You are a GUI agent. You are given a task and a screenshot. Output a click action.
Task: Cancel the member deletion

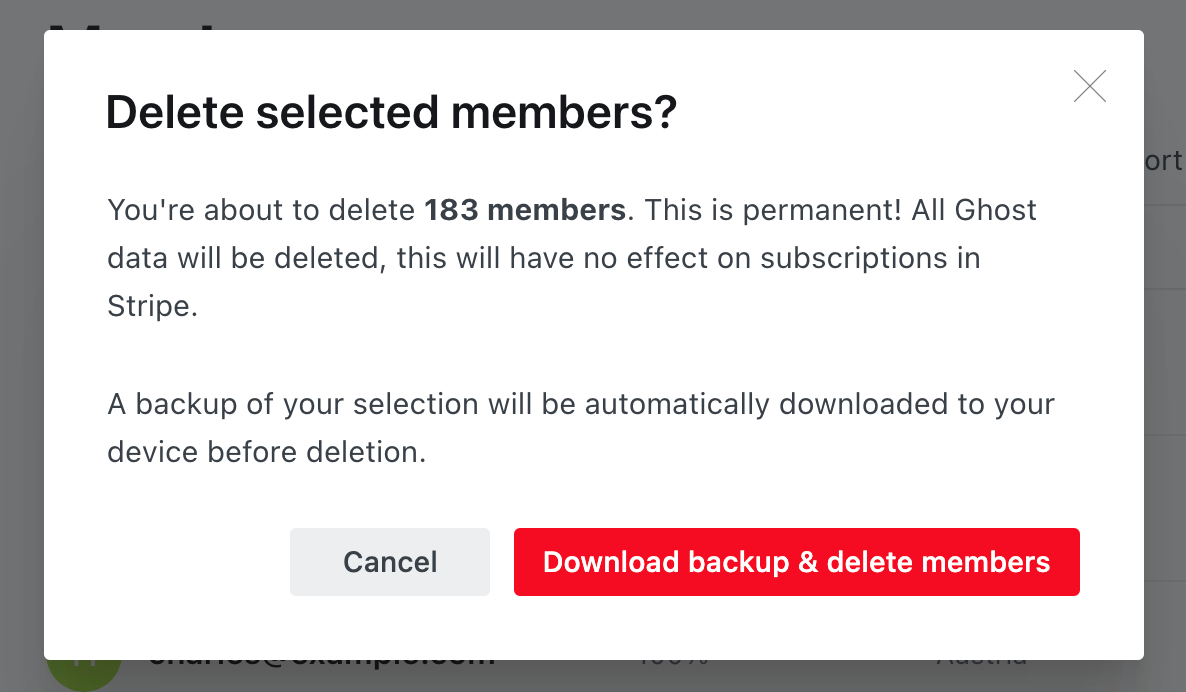tap(390, 562)
